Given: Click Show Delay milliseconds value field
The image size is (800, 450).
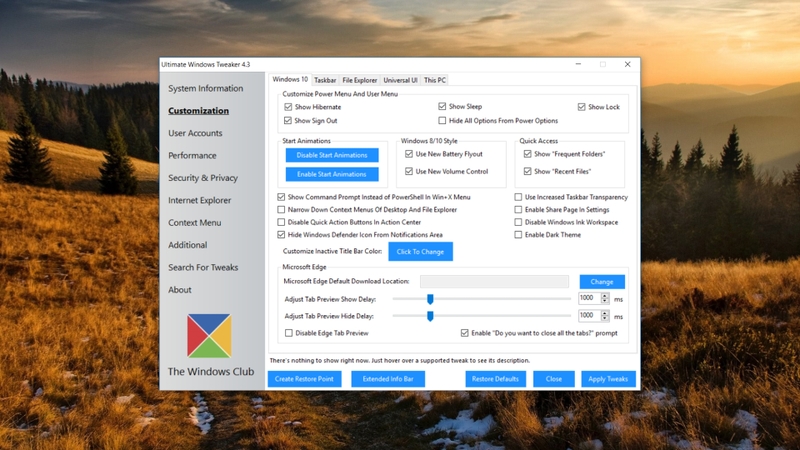Looking at the screenshot, I should [589, 298].
